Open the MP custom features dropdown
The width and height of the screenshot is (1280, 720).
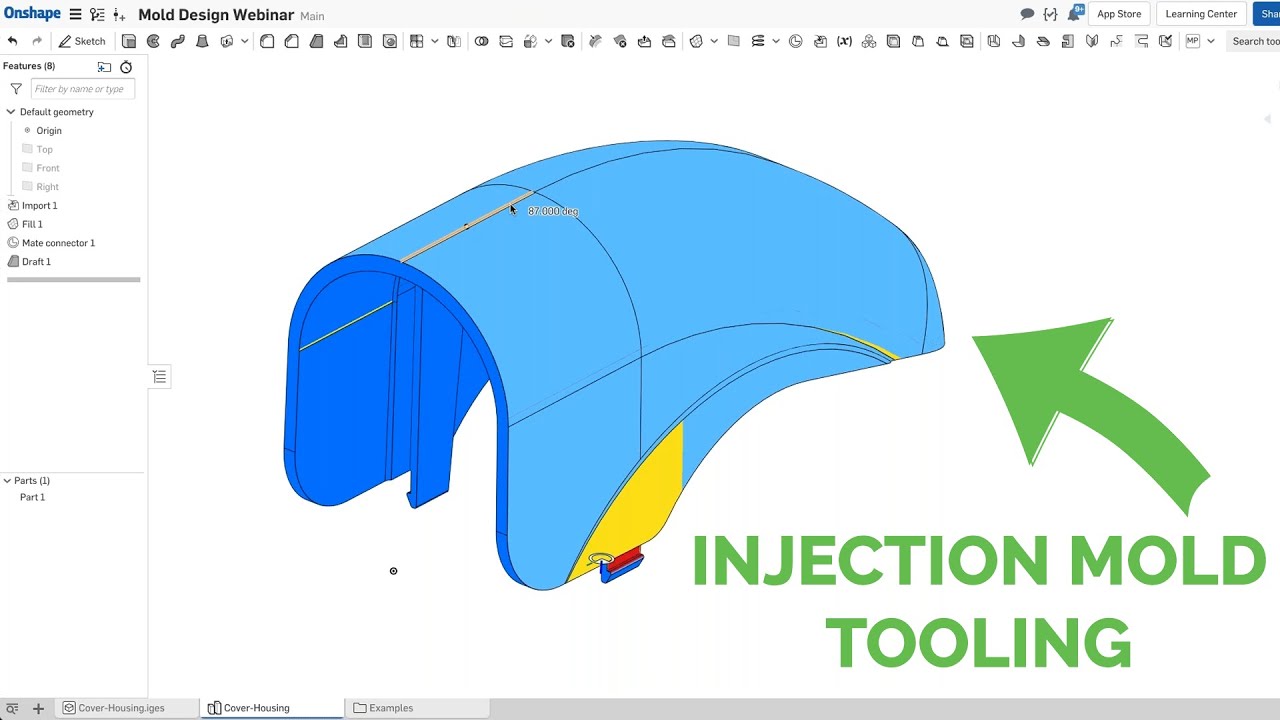(1210, 41)
